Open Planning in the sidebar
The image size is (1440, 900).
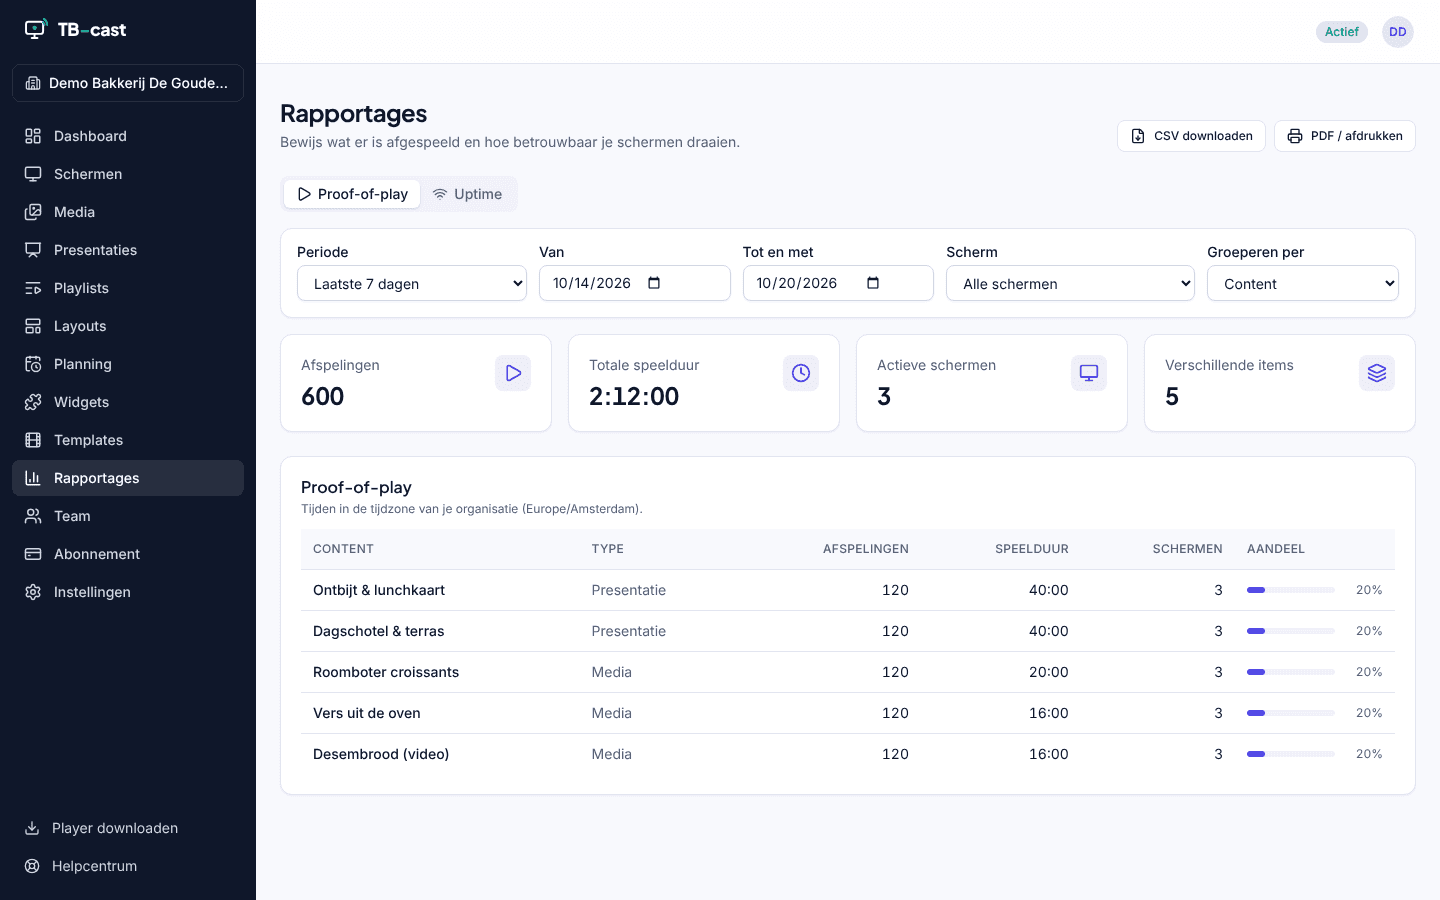pos(128,364)
